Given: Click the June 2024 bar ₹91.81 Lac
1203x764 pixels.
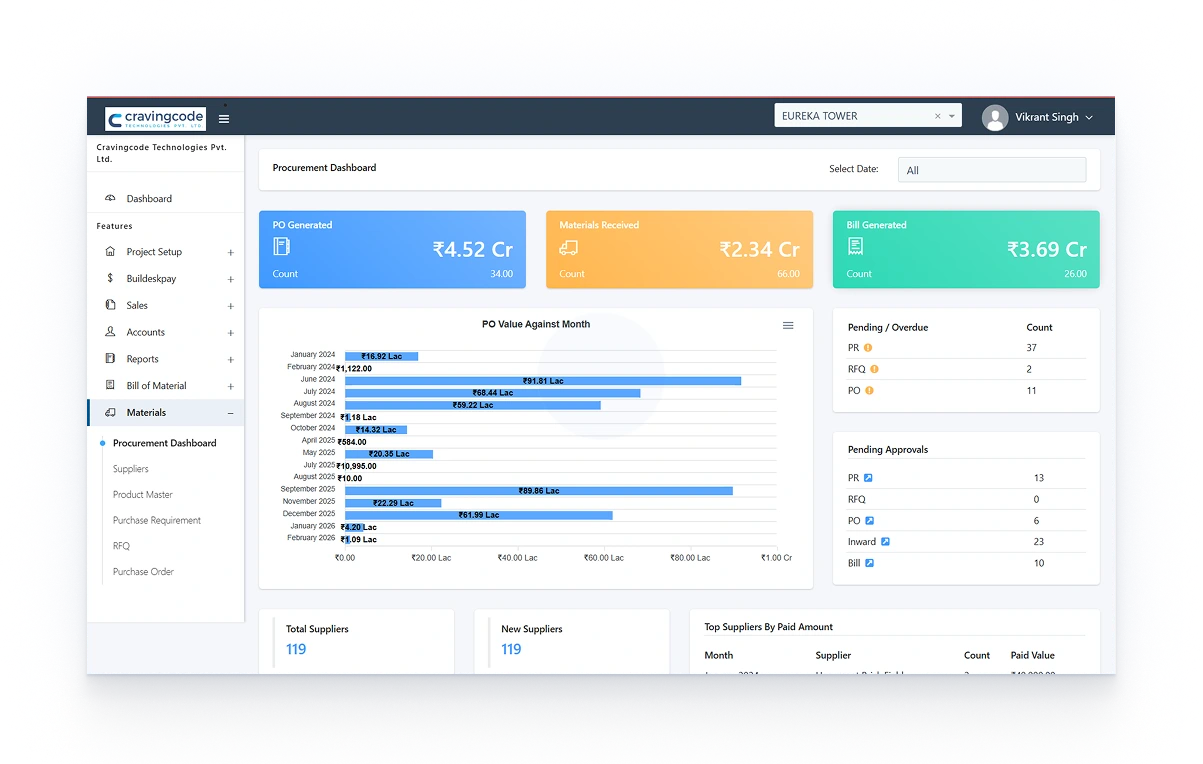Looking at the screenshot, I should 543,381.
